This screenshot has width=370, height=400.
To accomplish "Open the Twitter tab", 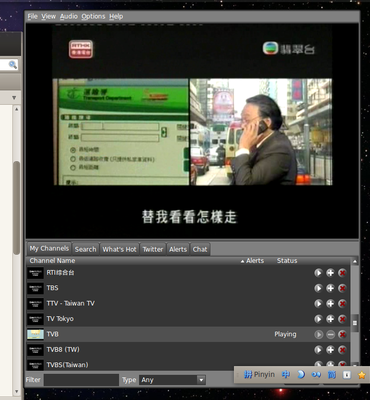I will click(153, 249).
